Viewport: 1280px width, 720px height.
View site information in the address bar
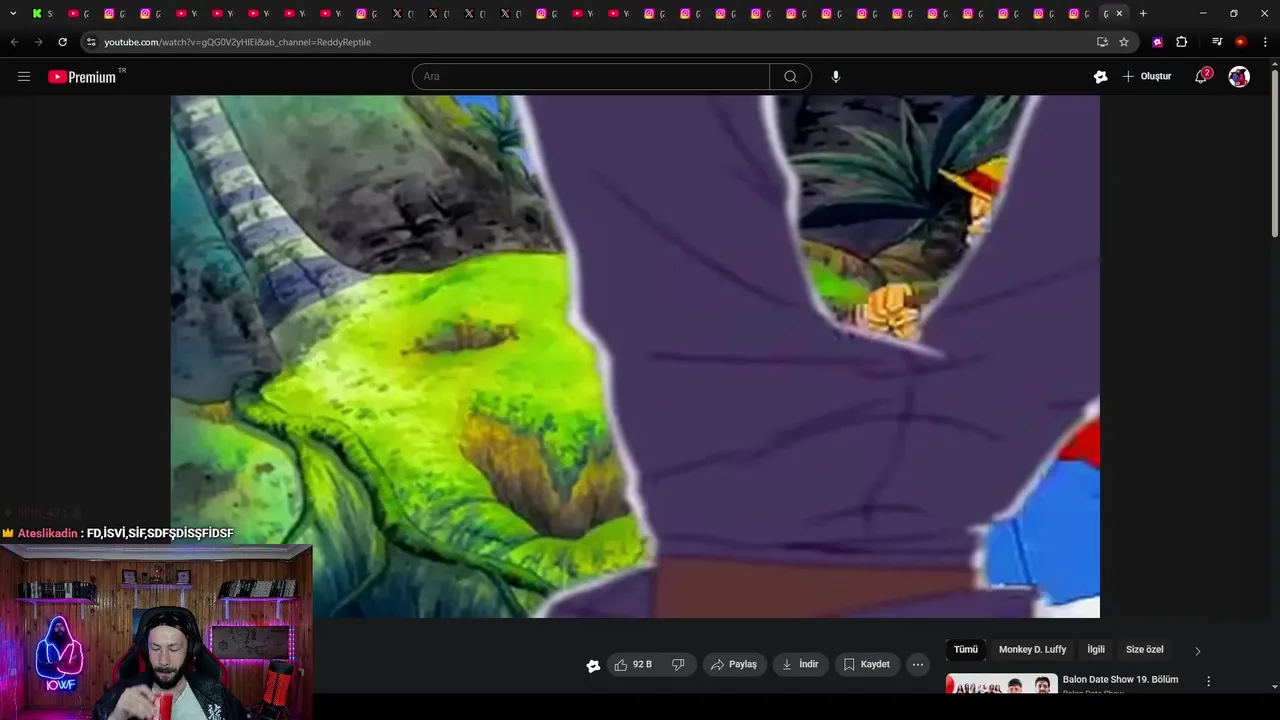point(91,42)
